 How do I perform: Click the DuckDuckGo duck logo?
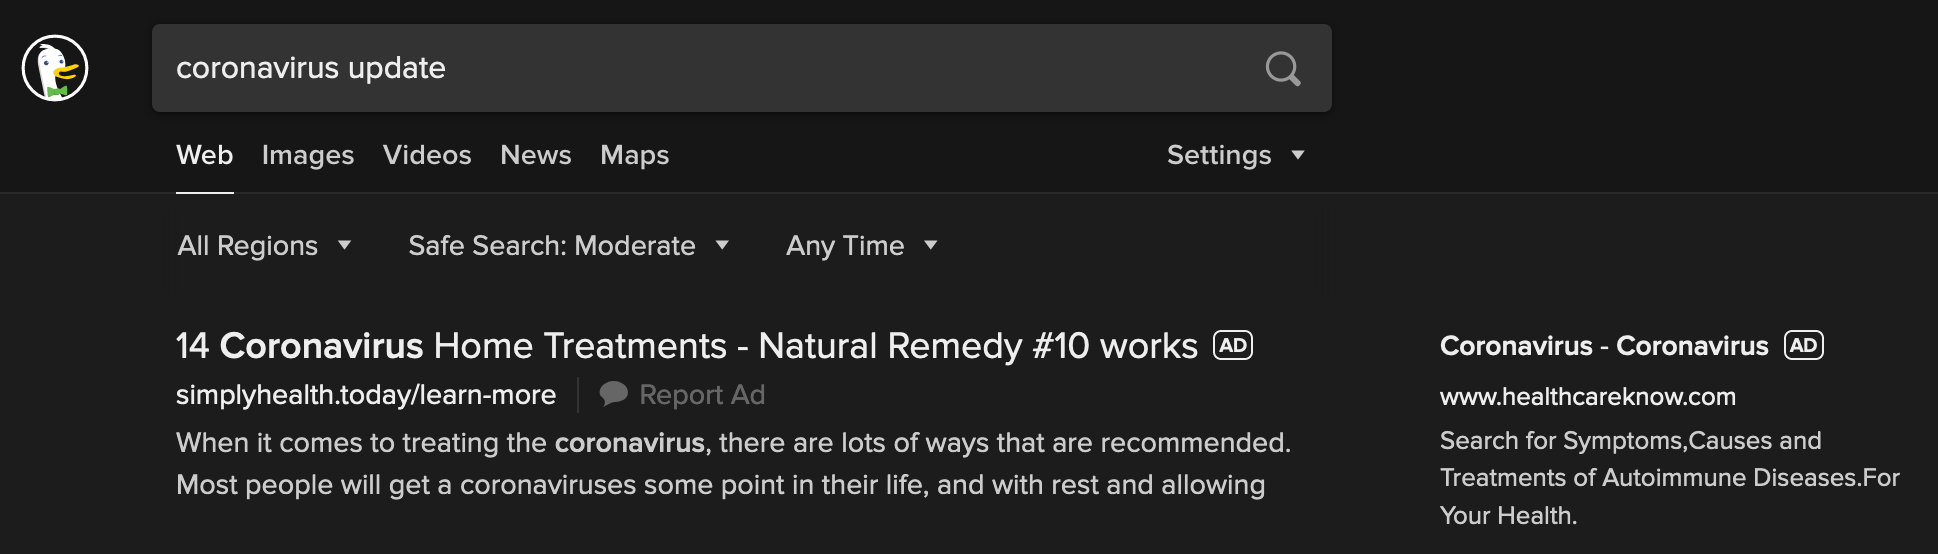pos(55,68)
